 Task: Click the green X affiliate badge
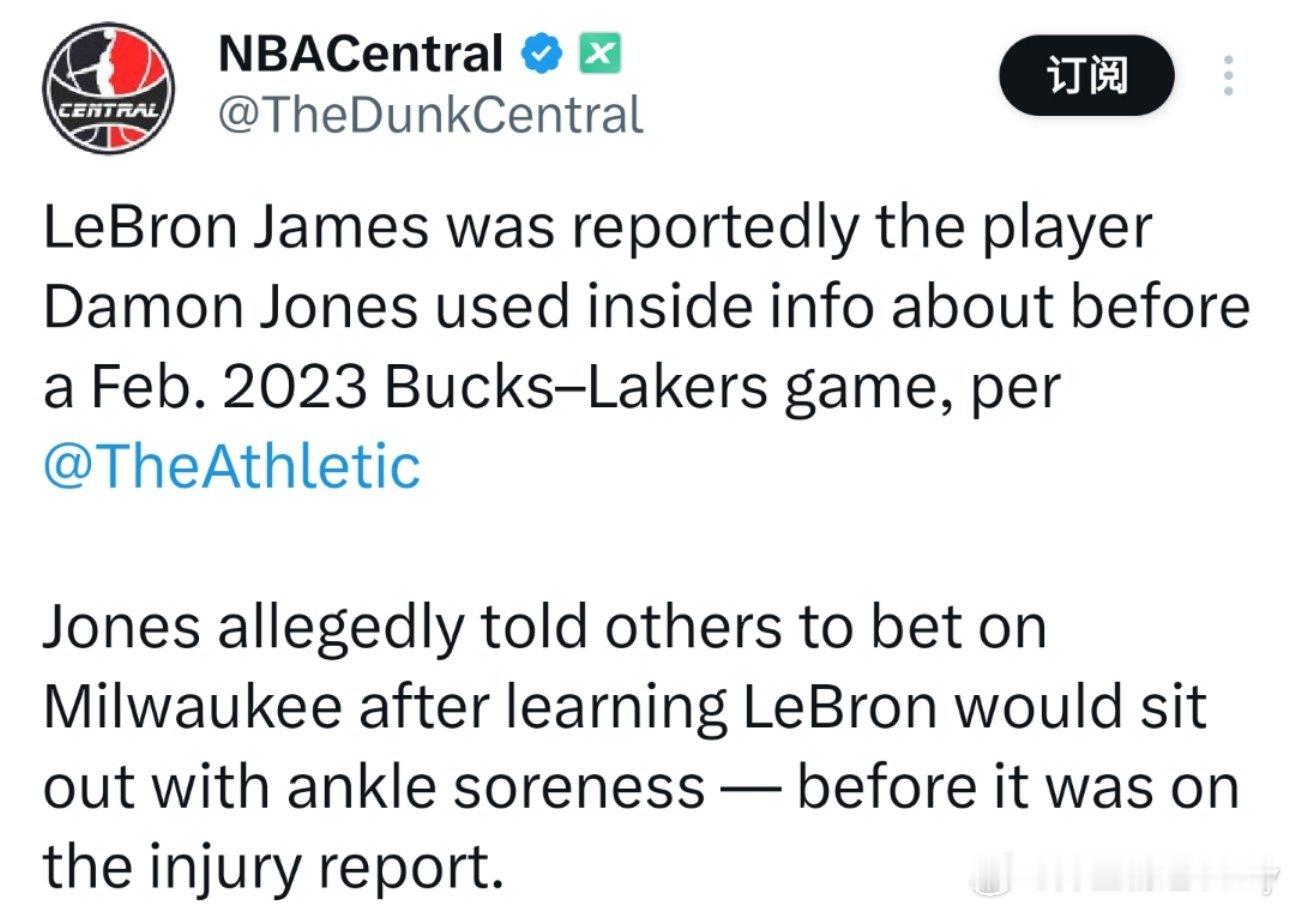pyautogui.click(x=600, y=54)
